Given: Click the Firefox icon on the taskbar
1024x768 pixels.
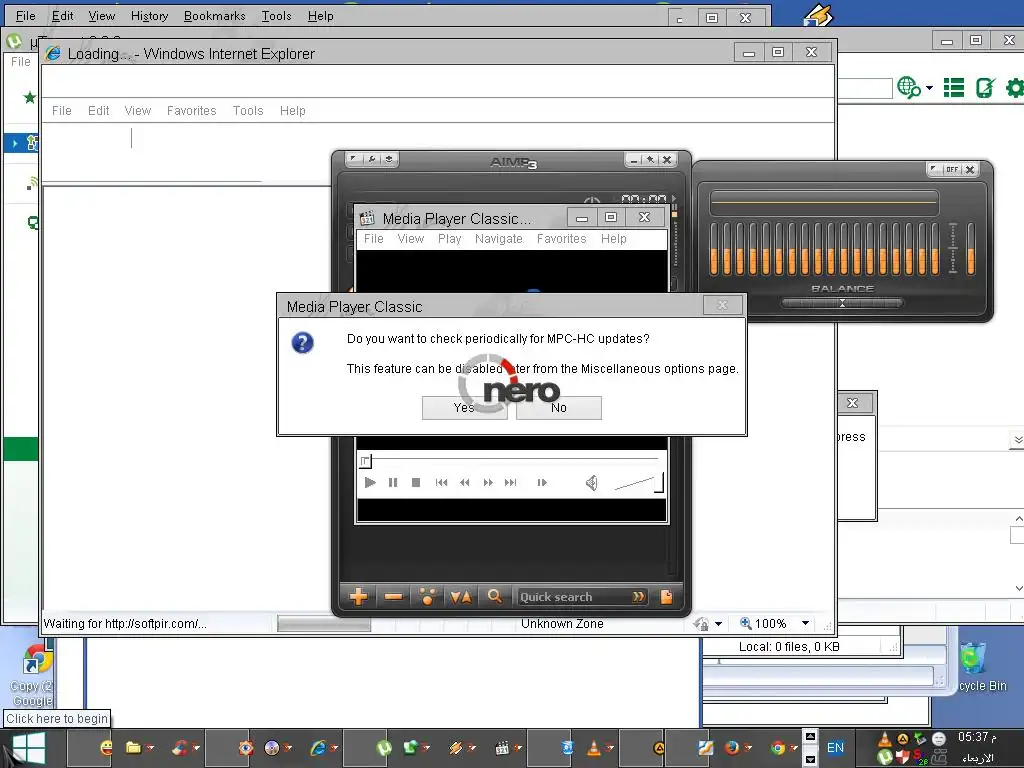Looking at the screenshot, I should 732,748.
